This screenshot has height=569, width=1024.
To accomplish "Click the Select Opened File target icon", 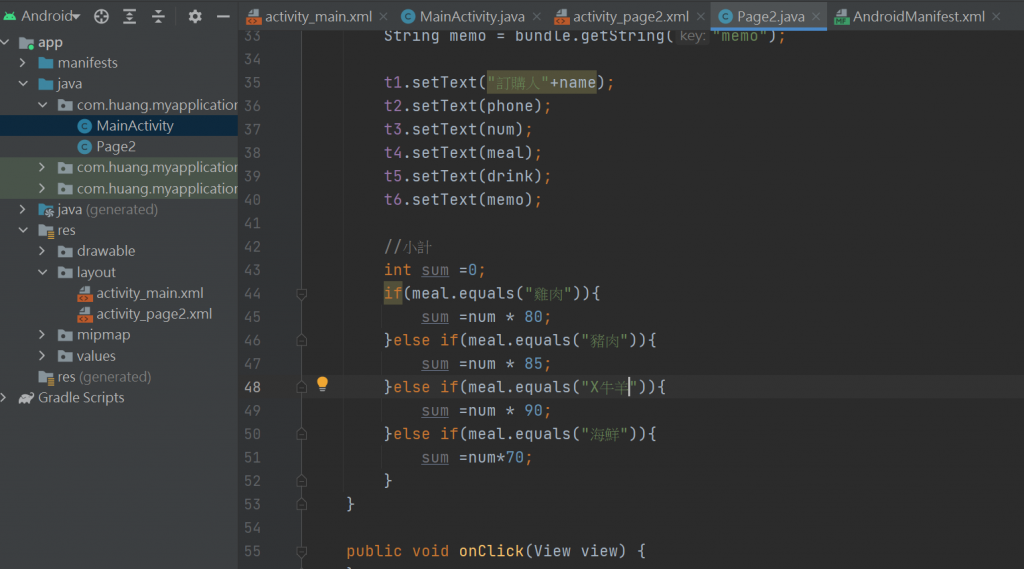I will point(101,16).
